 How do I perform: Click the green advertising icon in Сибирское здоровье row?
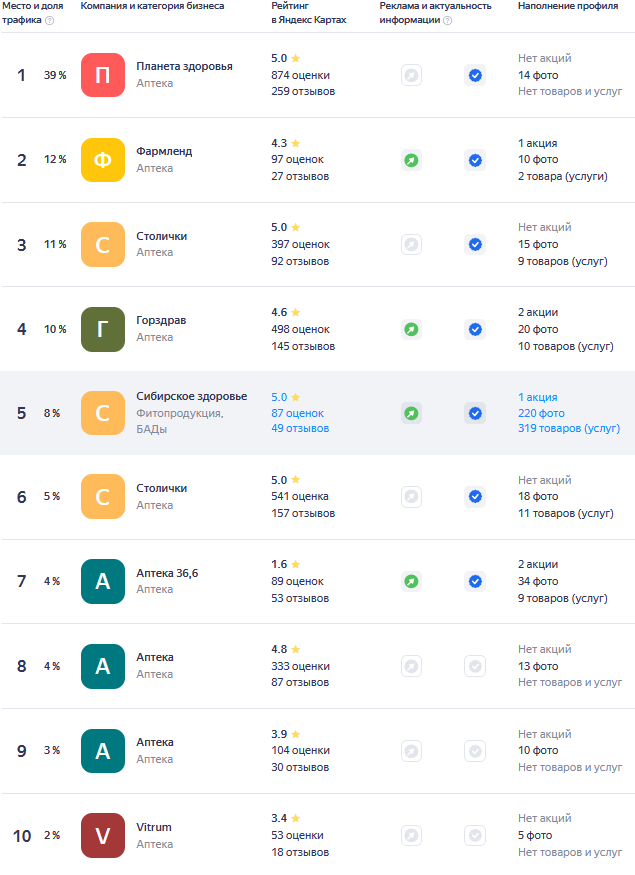411,414
